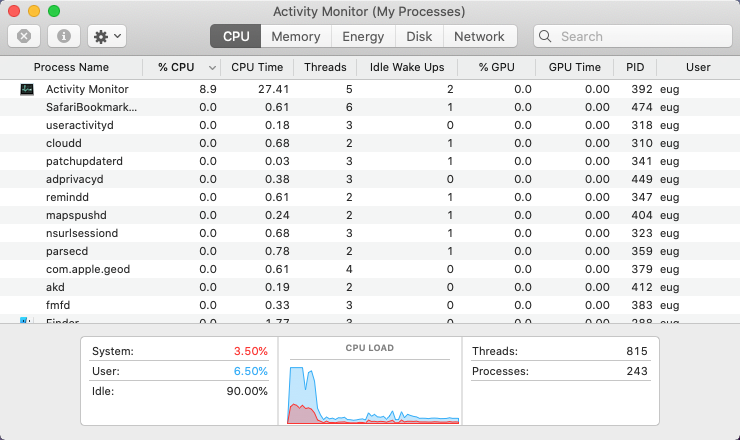Click the Quit Process stop icon

point(24,36)
